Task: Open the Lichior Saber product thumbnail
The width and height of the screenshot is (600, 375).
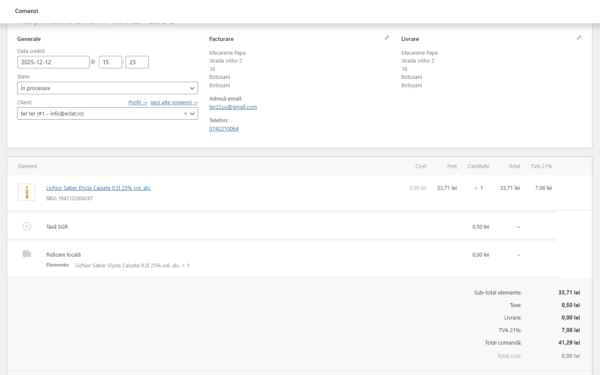Action: [x=27, y=192]
